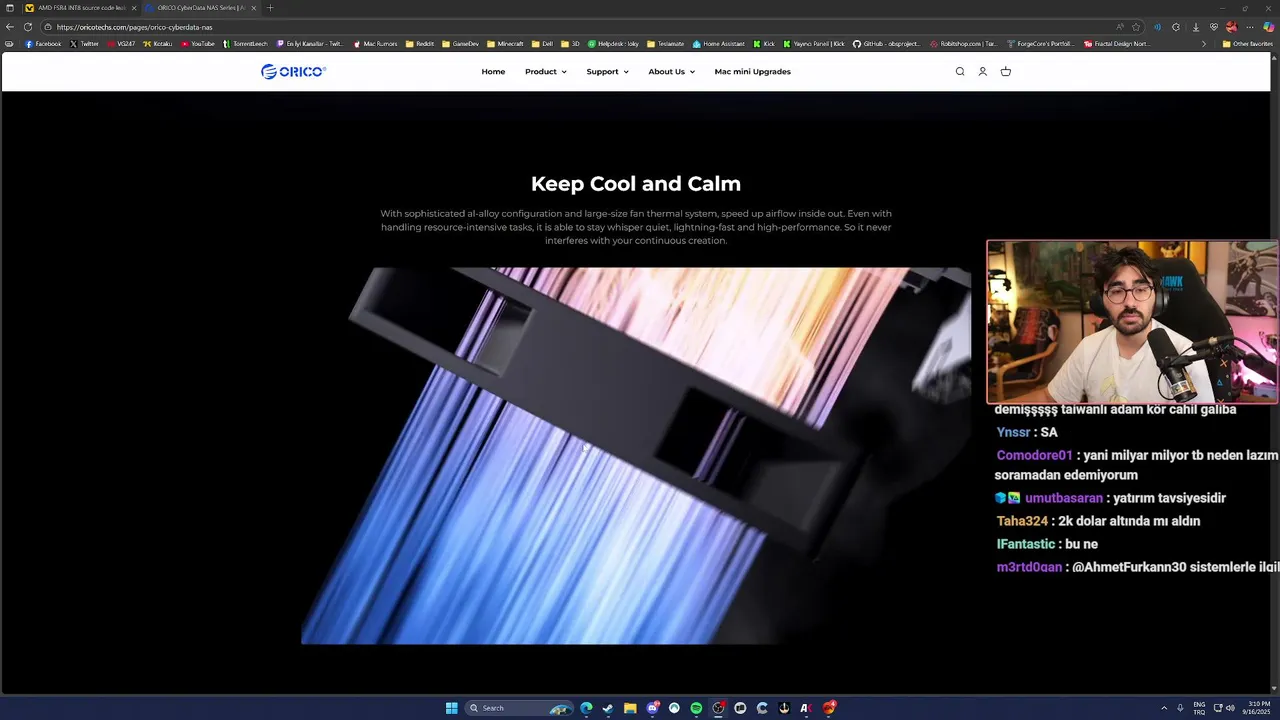
Task: Open the shopping cart icon
Action: 1006,71
